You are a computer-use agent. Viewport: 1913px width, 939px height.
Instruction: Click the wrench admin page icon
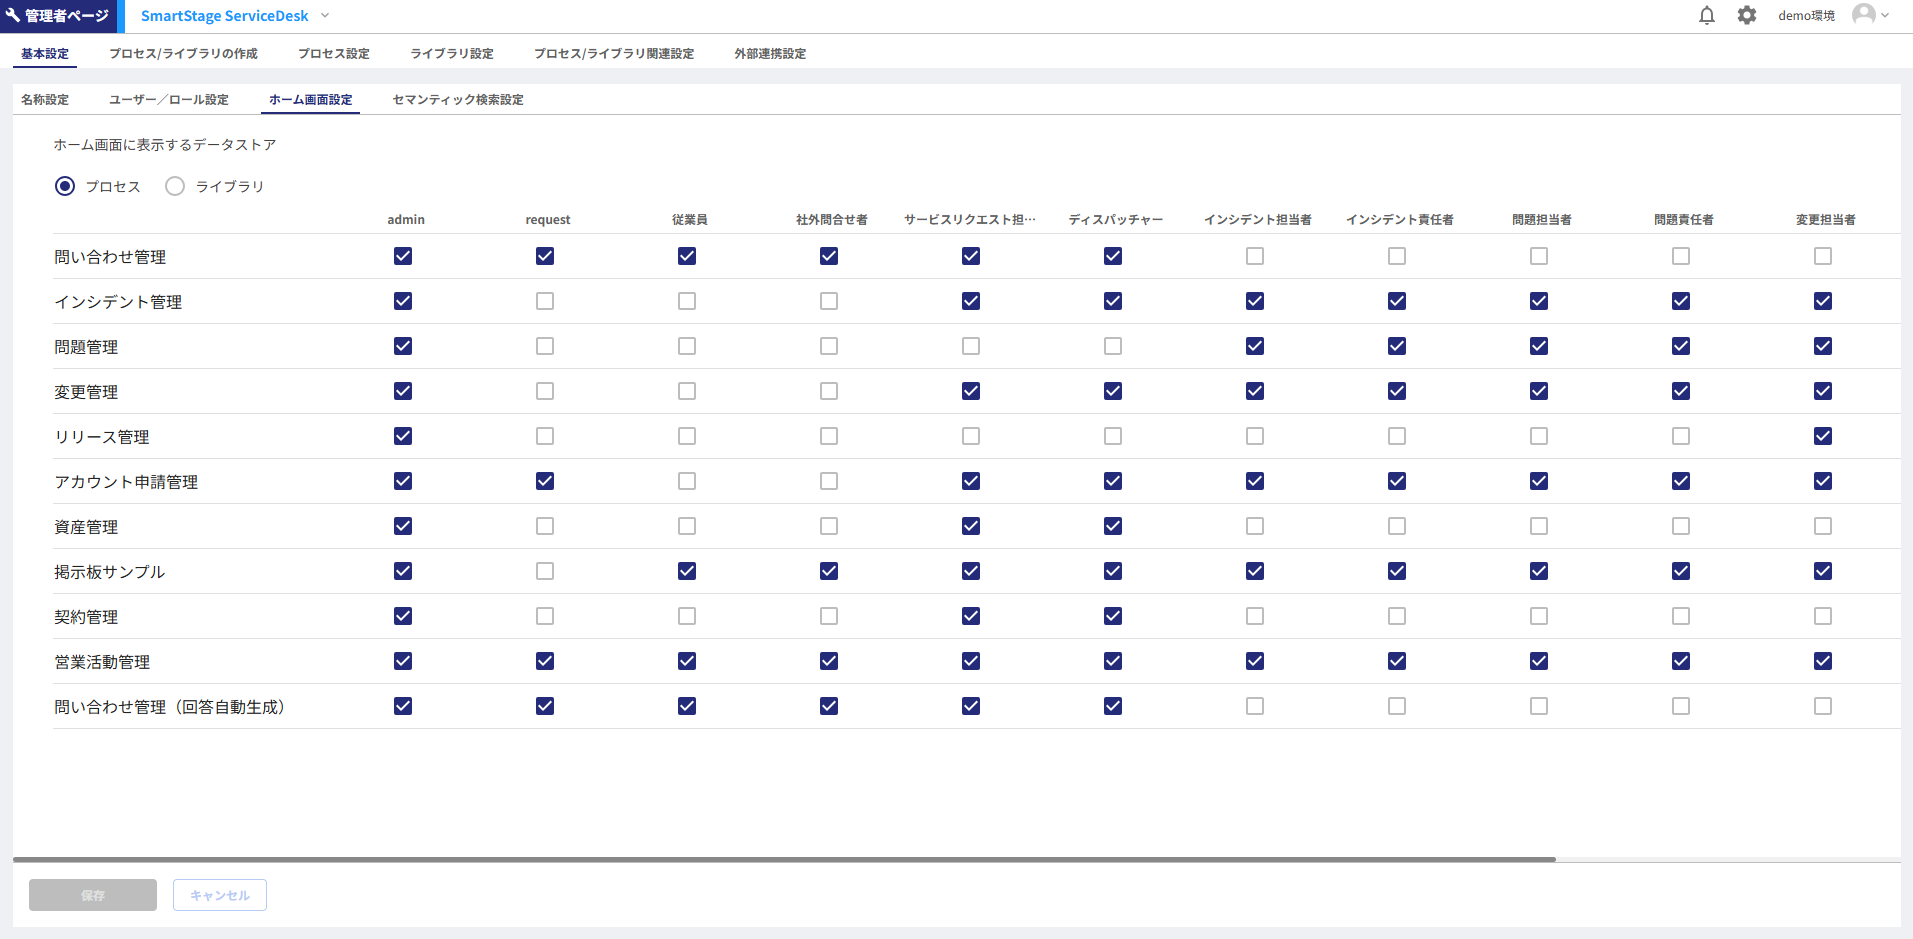(13, 16)
